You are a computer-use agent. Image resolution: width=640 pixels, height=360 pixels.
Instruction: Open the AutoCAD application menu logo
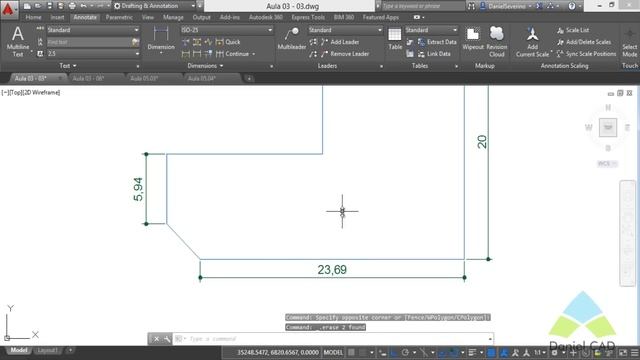(x=8, y=9)
